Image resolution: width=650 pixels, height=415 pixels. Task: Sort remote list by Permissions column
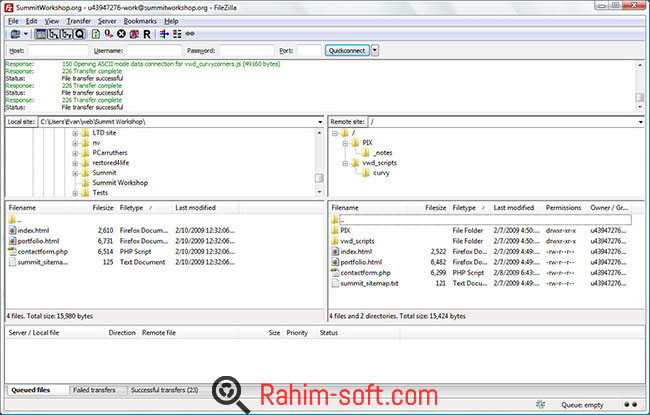coord(563,208)
